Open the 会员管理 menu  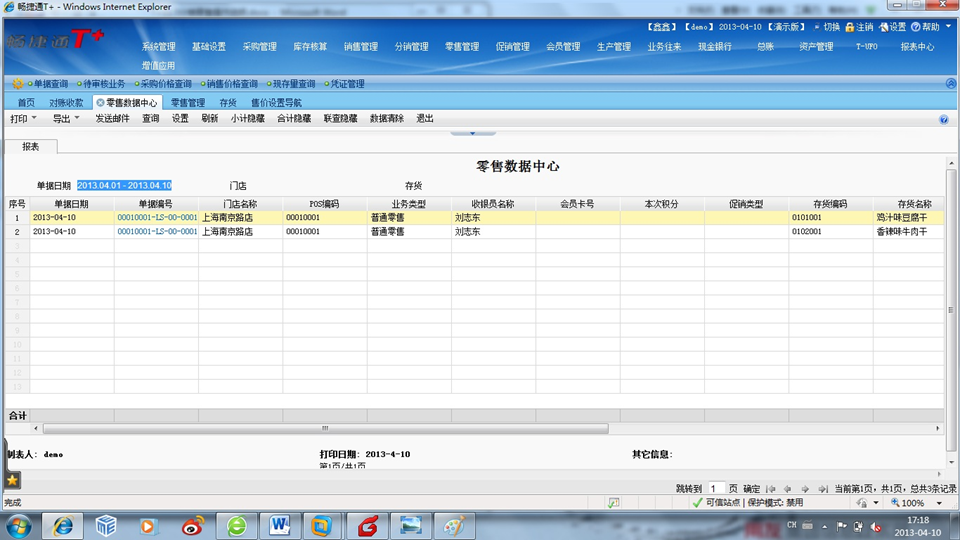[563, 47]
